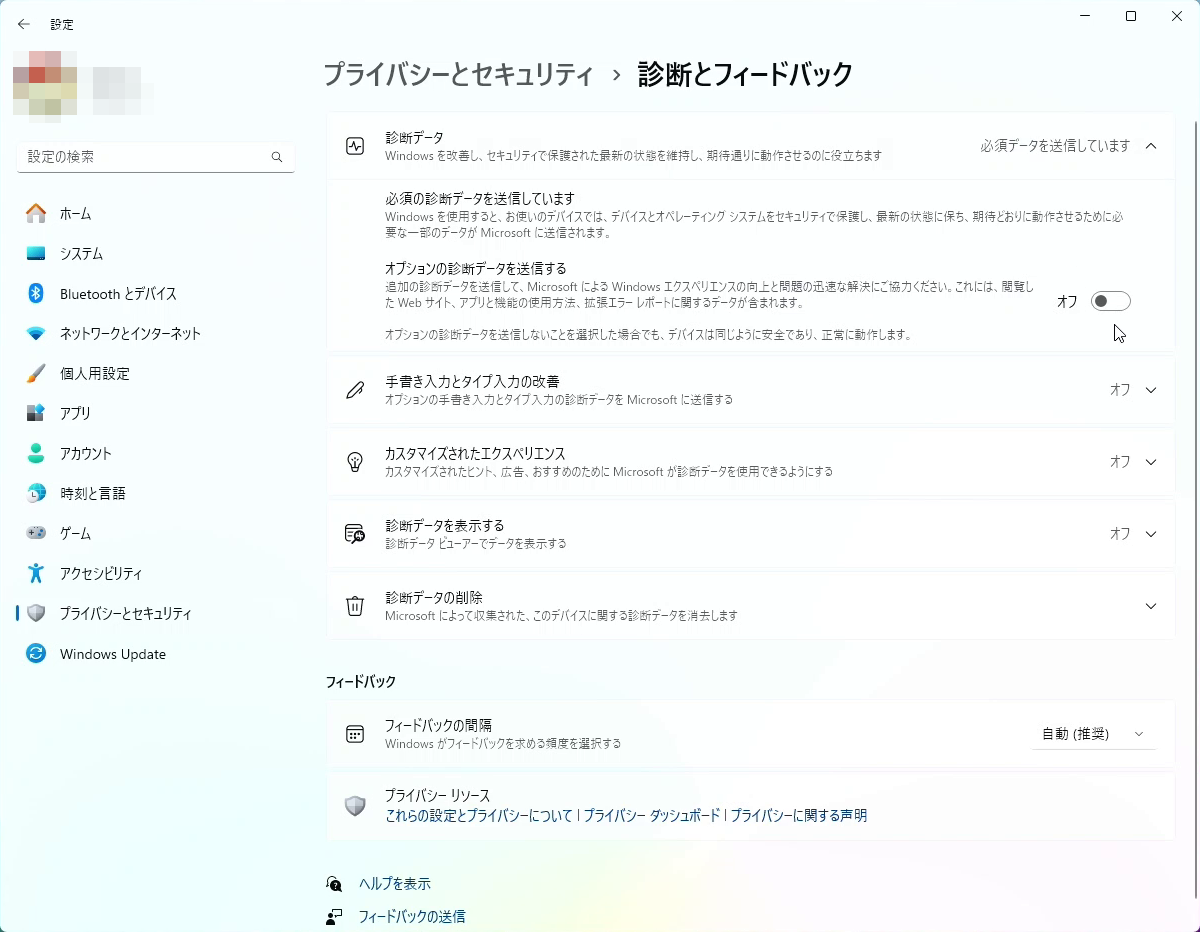Click the shield icon next to プライバシー リソース

click(x=355, y=805)
